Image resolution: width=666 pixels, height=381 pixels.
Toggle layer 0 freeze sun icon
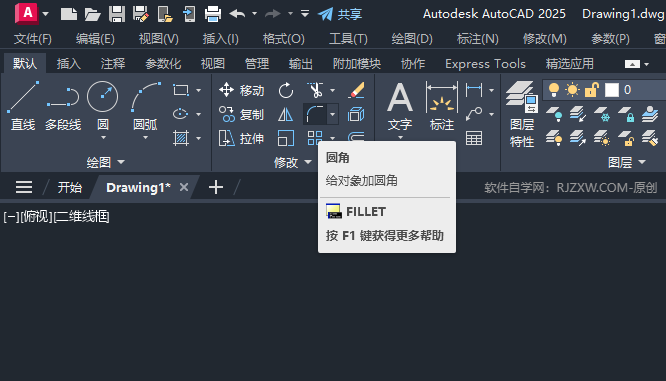(x=573, y=90)
